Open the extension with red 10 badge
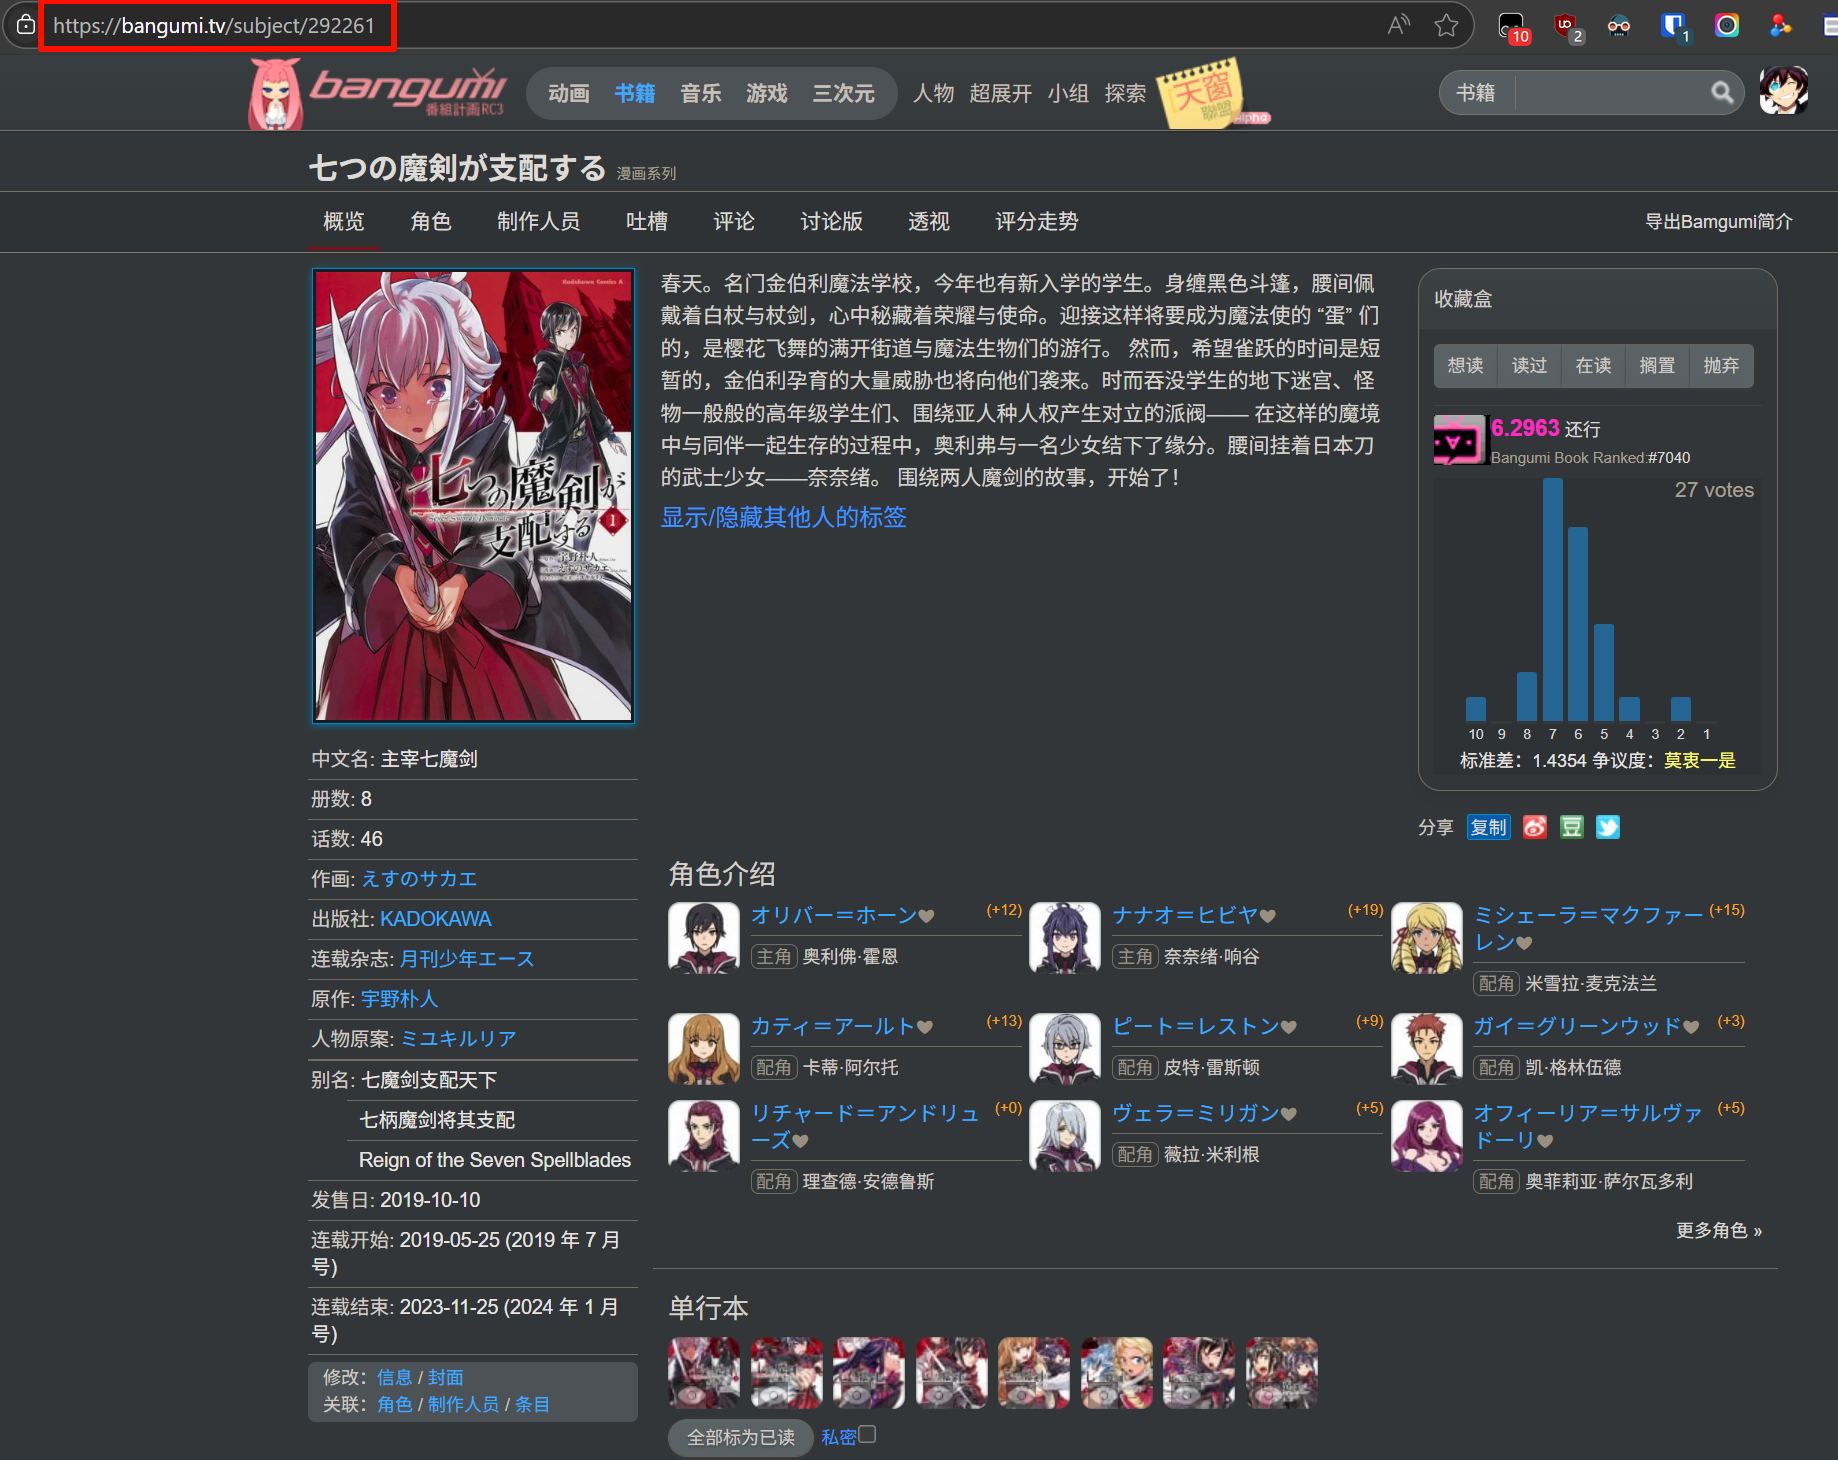This screenshot has width=1838, height=1460. pos(1513,27)
